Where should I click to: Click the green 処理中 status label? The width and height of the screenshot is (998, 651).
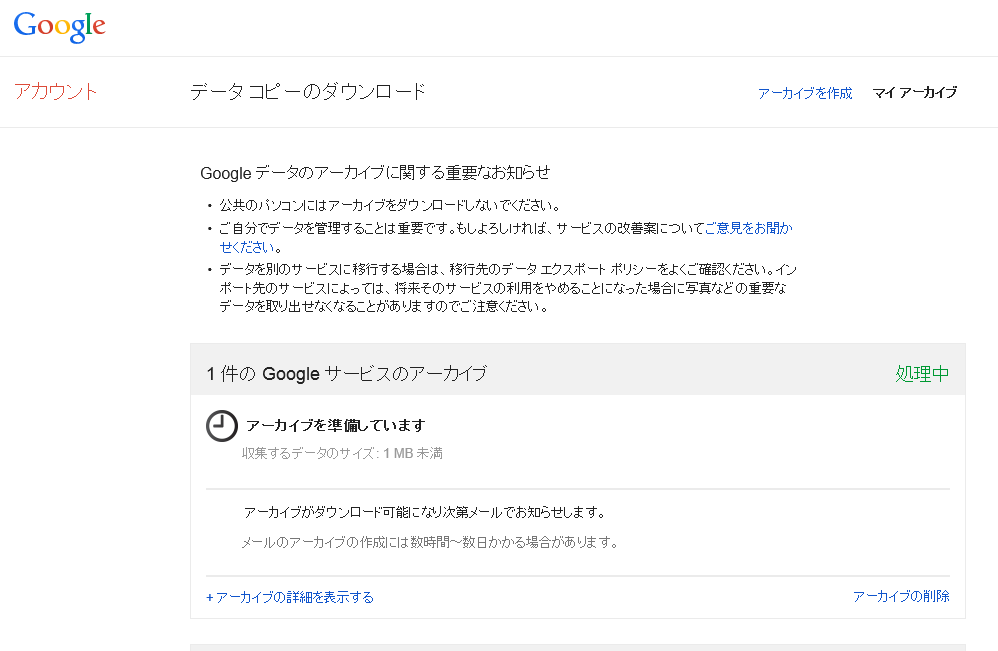[922, 374]
